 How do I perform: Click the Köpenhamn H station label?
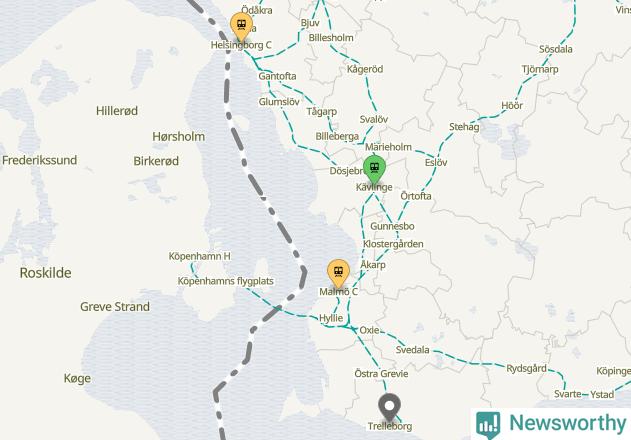pos(200,256)
